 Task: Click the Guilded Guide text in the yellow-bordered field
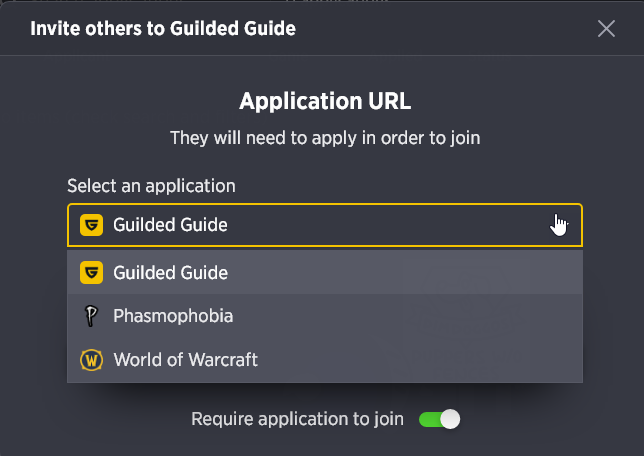[170, 225]
